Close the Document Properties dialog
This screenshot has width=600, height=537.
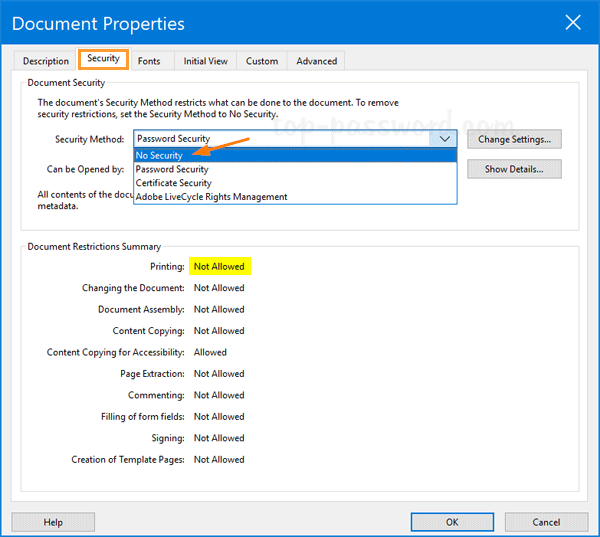[572, 22]
